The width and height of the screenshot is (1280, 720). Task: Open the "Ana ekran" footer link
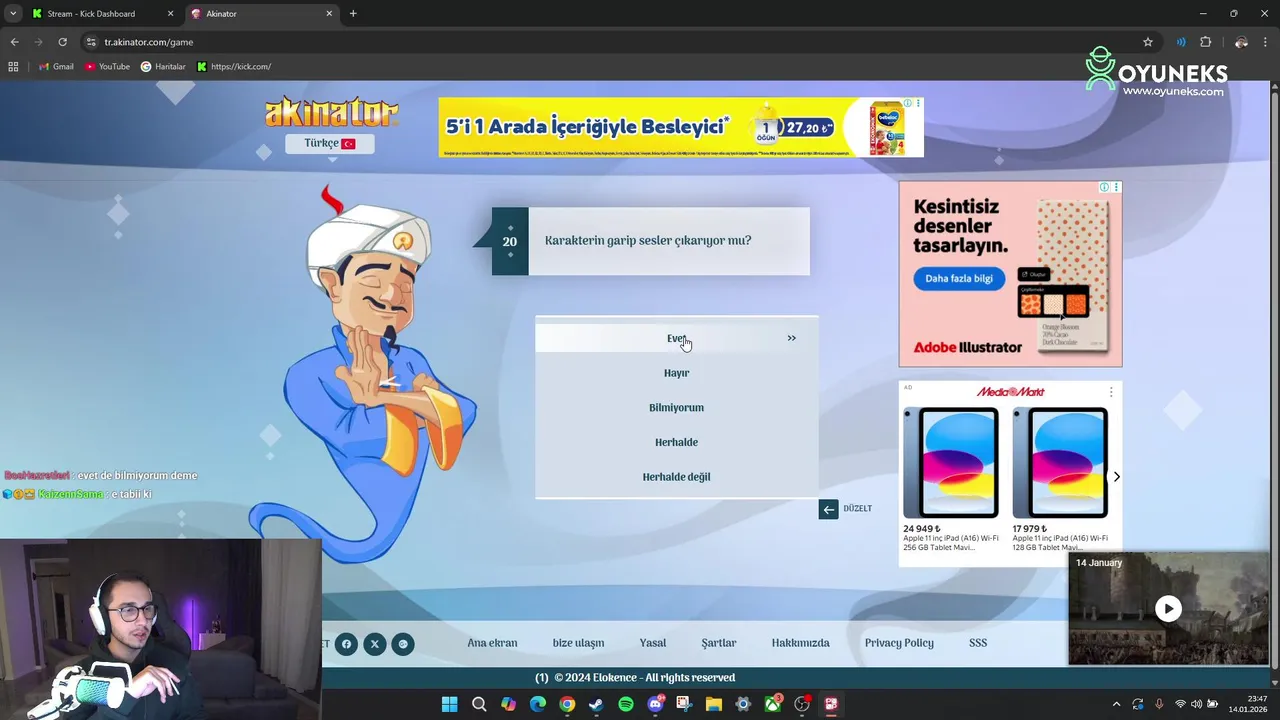pos(493,643)
